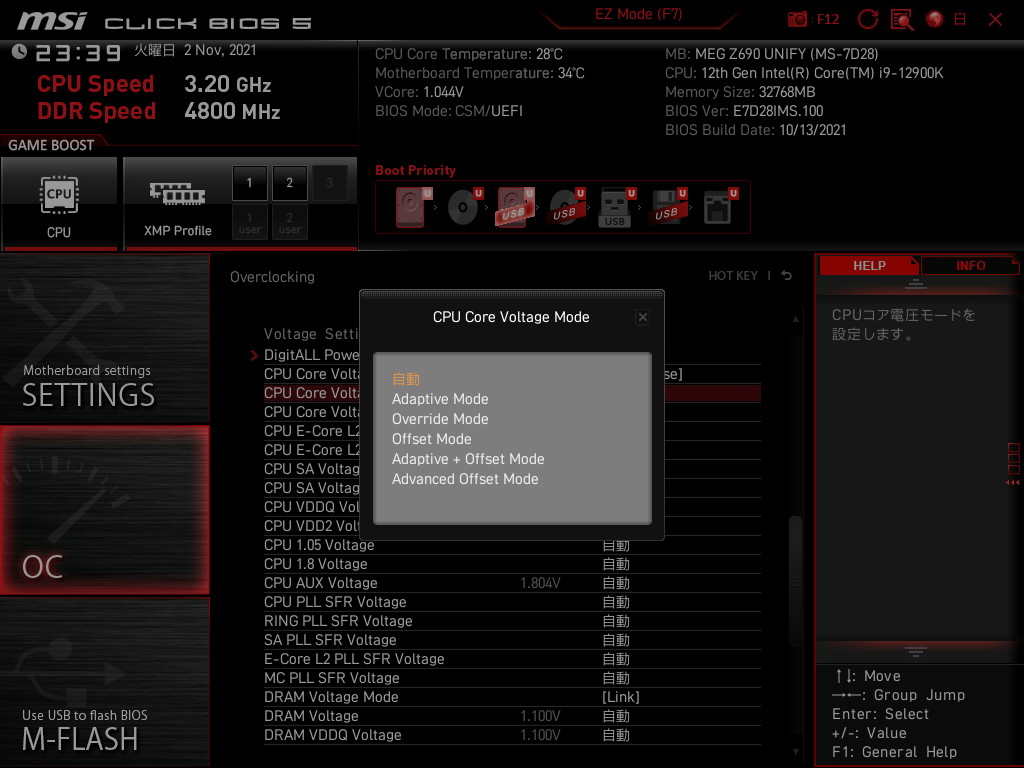The width and height of the screenshot is (1024, 768).
Task: Enable XMP profile 2
Action: point(289,183)
